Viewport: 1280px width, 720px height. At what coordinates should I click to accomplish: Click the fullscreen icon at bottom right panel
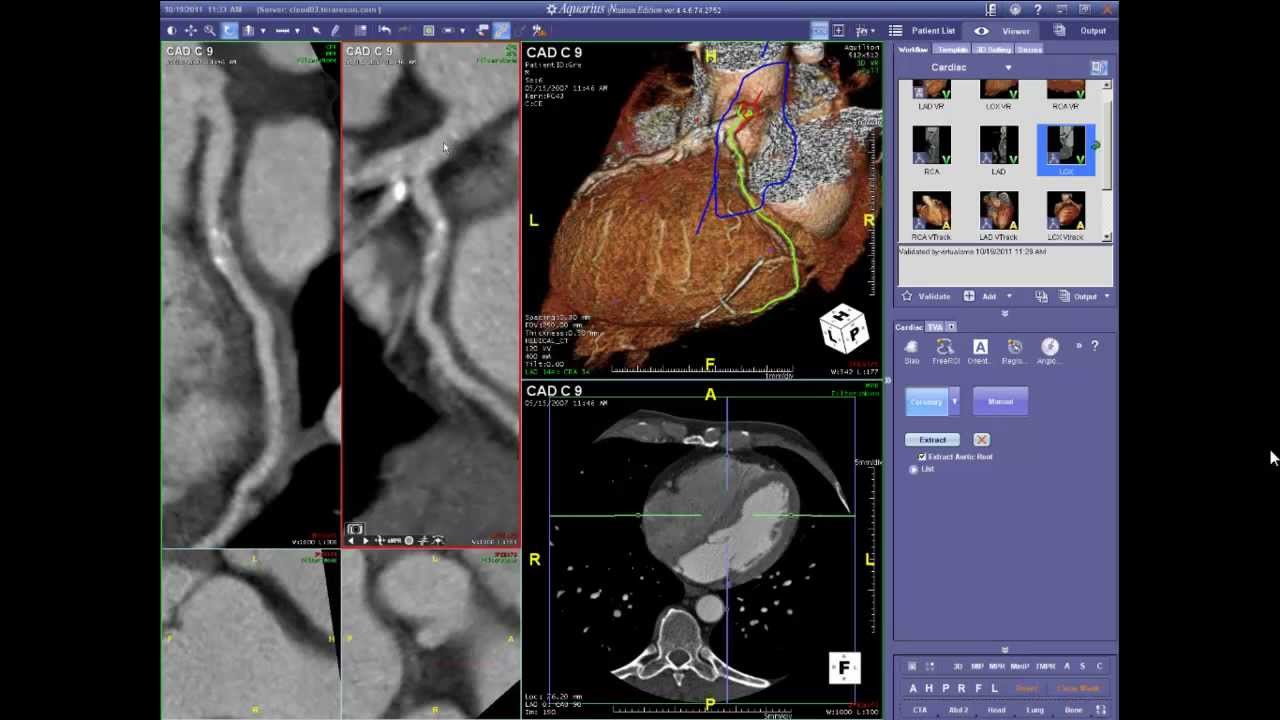pyautogui.click(x=1100, y=710)
